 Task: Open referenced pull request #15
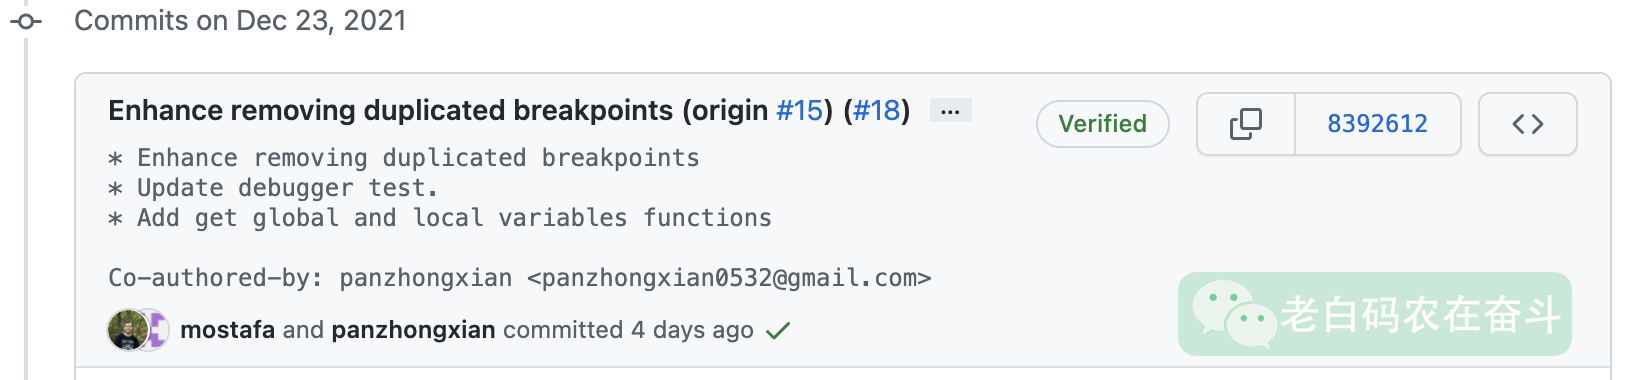[799, 110]
